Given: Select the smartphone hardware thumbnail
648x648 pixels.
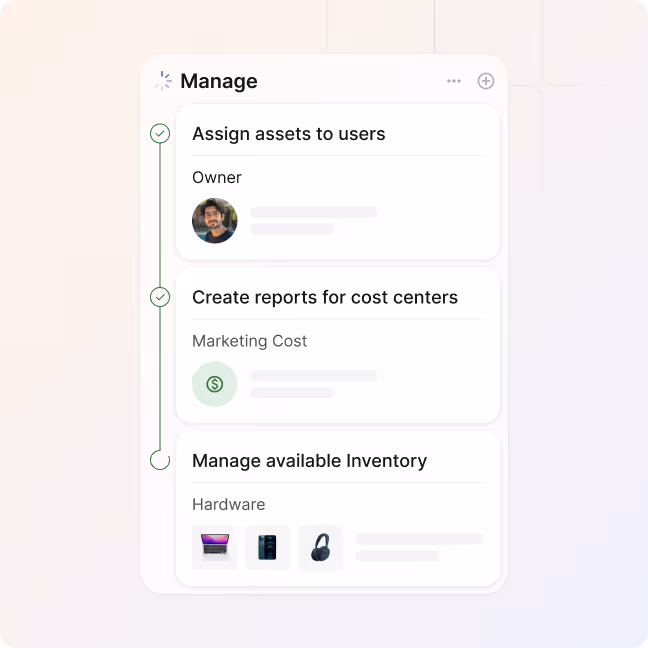Looking at the screenshot, I should click(267, 548).
